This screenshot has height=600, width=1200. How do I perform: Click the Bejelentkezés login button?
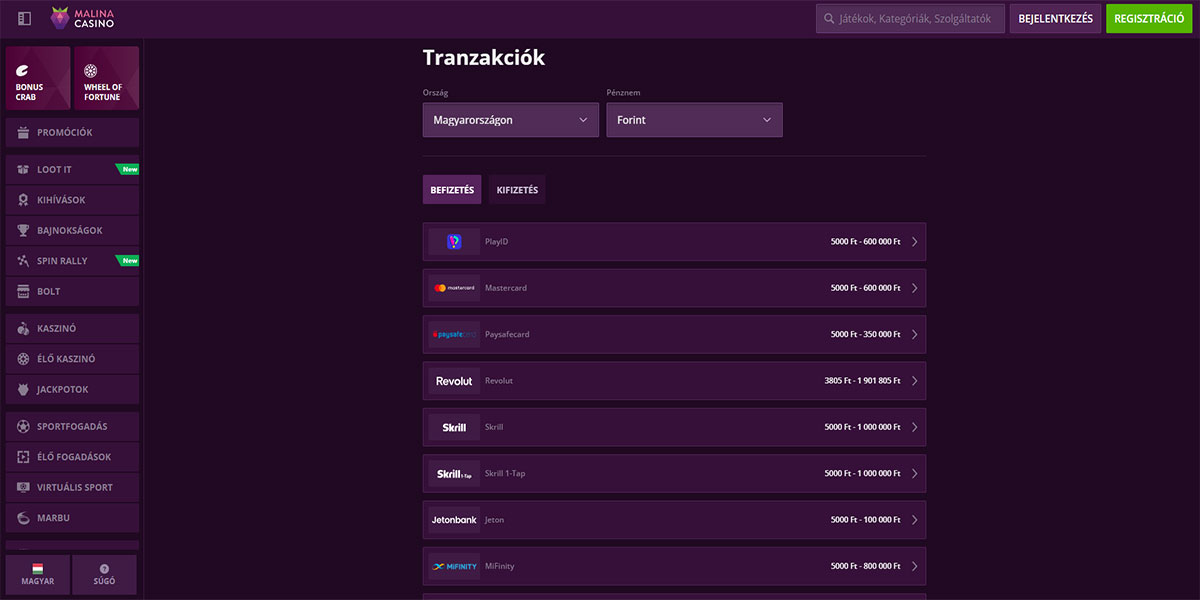tap(1055, 18)
